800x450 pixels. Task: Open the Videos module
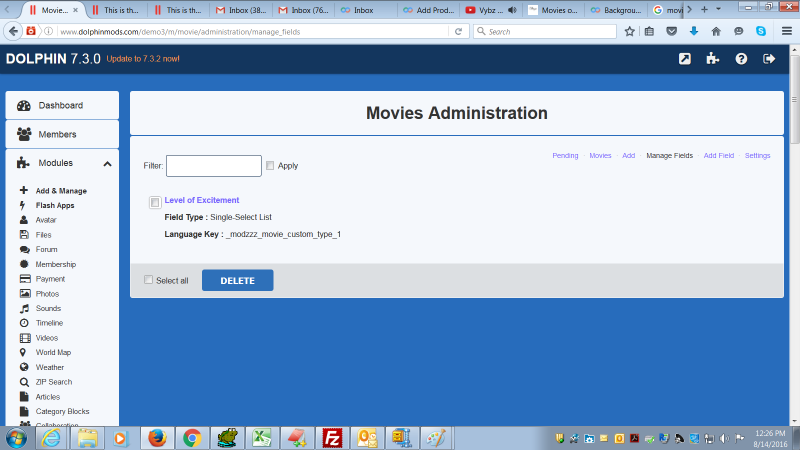point(46,338)
